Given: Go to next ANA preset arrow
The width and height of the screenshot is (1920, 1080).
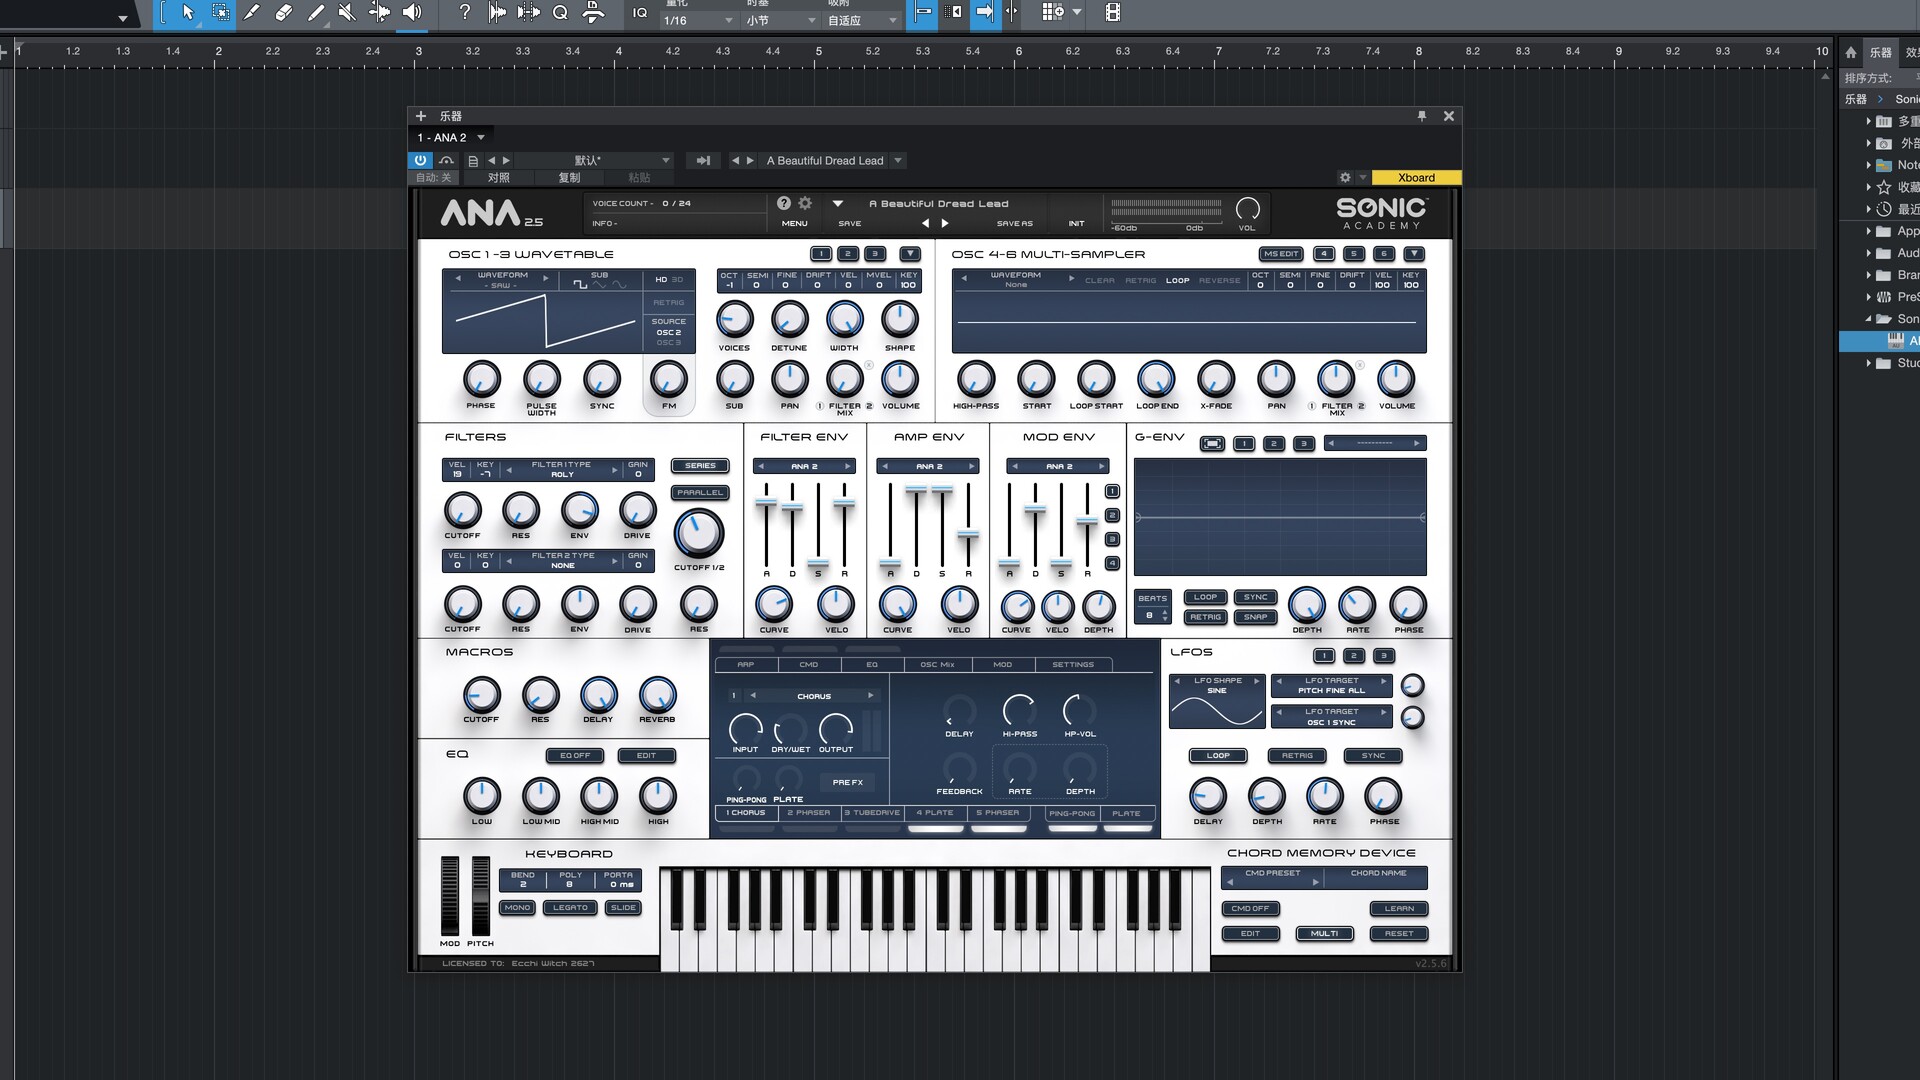Looking at the screenshot, I should coord(945,223).
